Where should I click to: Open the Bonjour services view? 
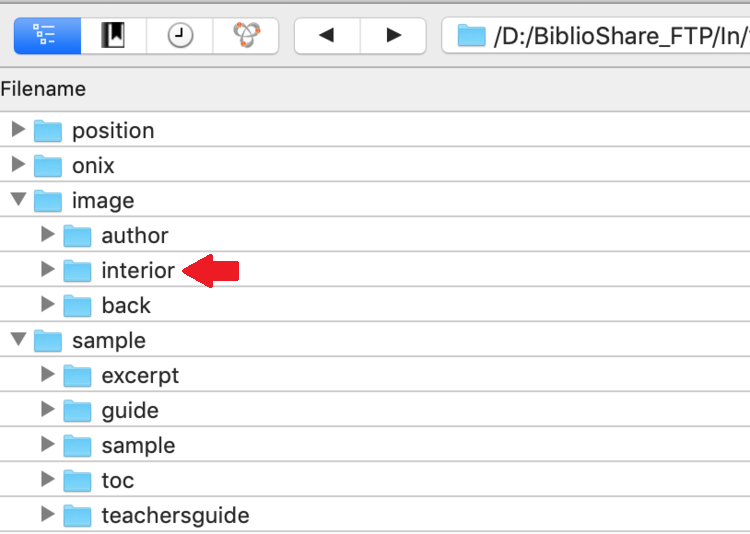(x=246, y=36)
